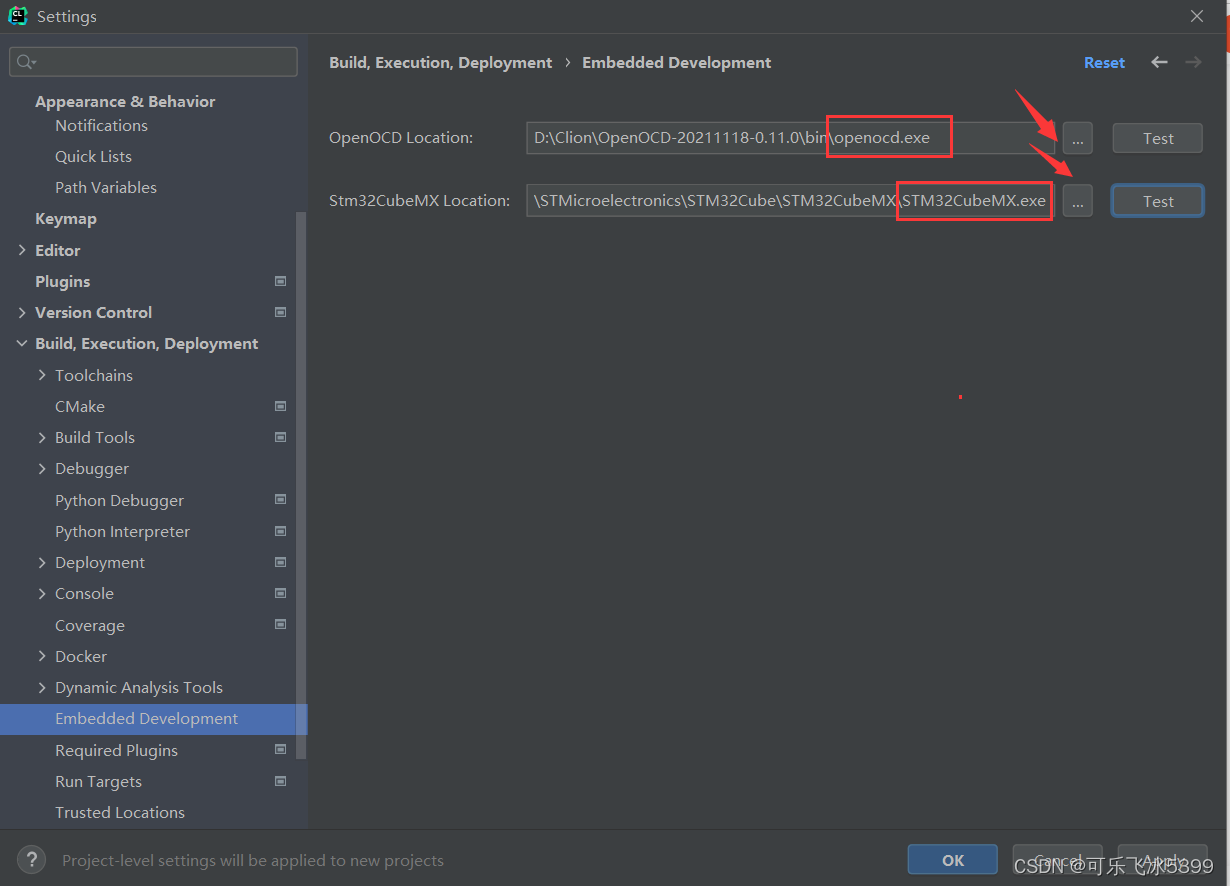Open the Deployment settings page
This screenshot has height=886, width=1230.
coord(100,562)
